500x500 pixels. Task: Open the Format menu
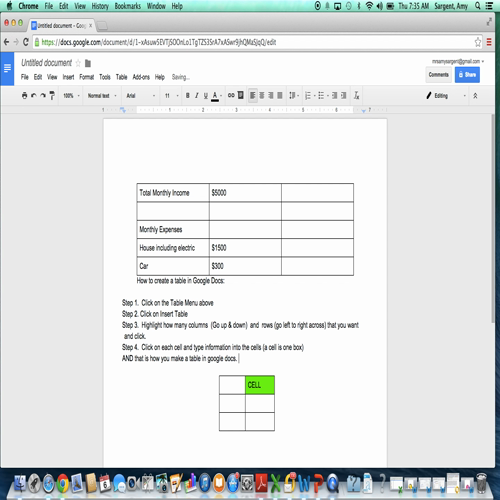[87, 77]
